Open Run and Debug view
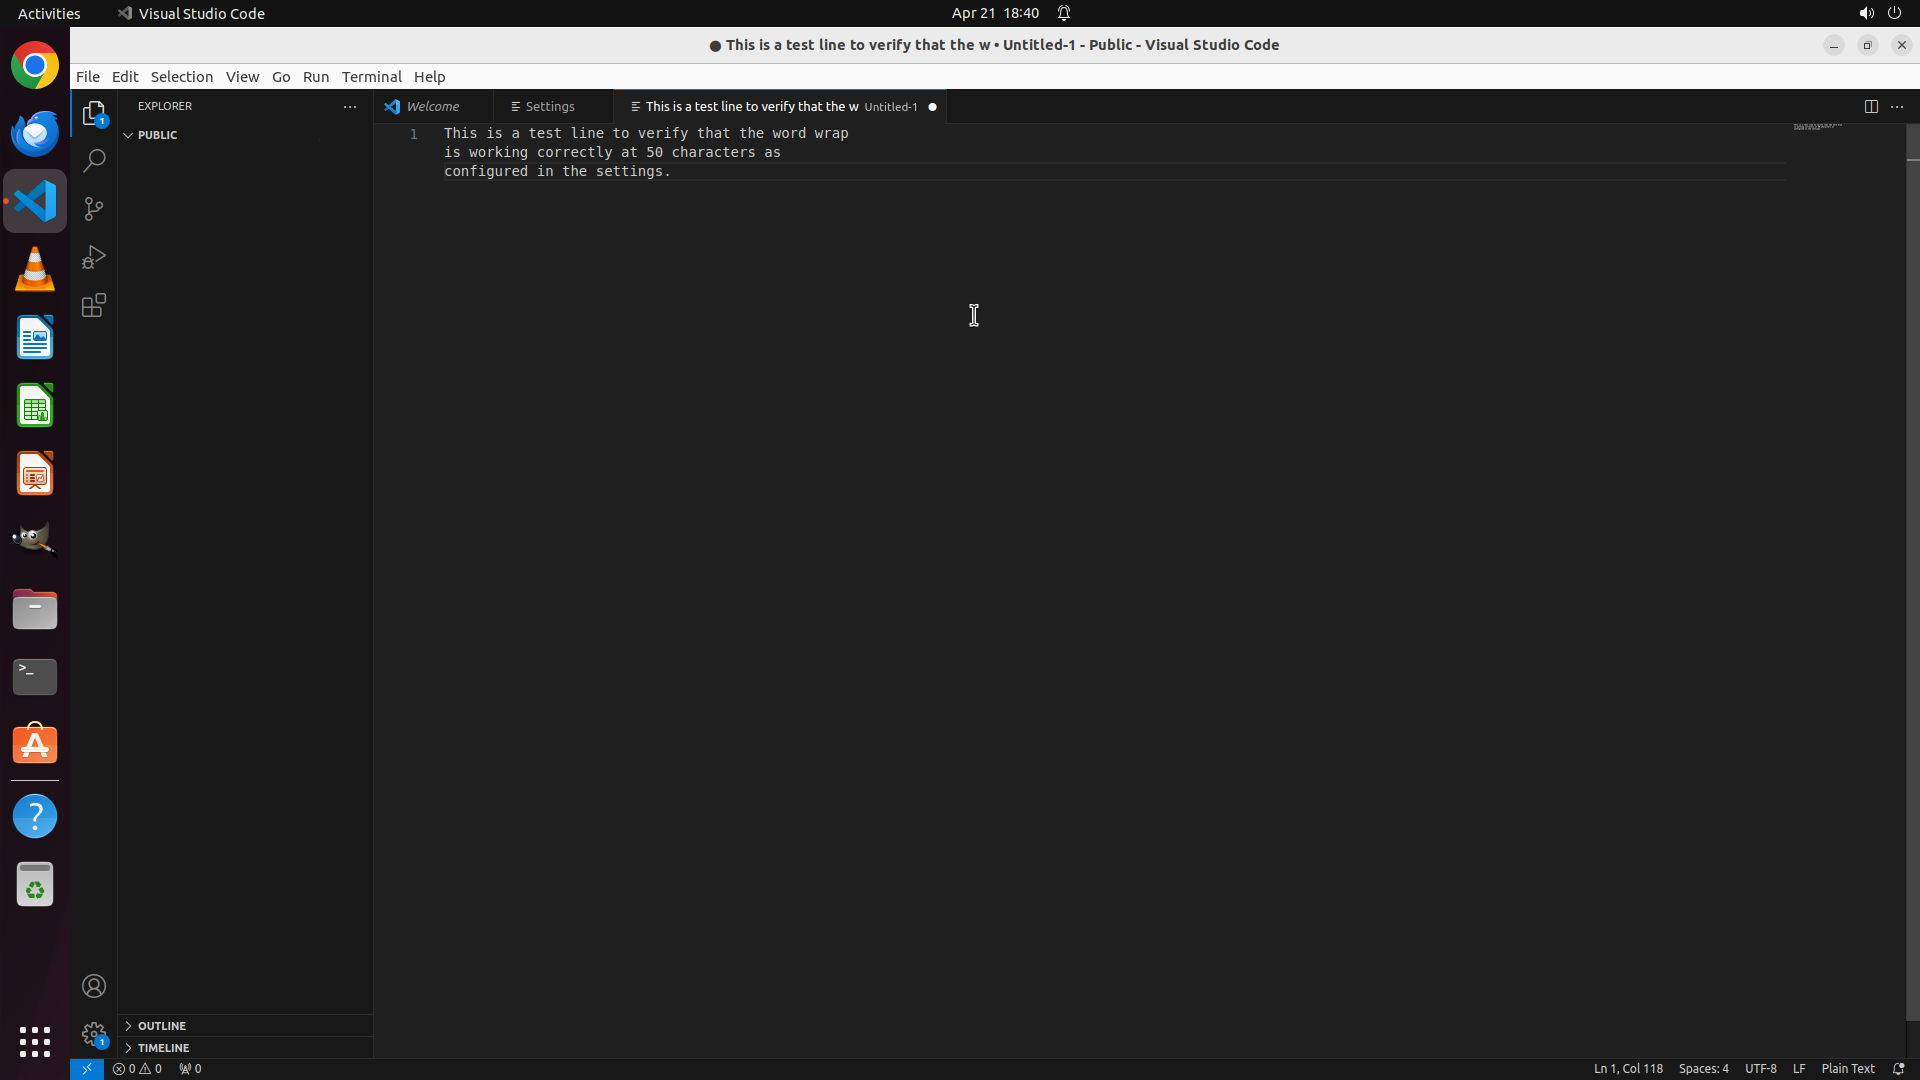The image size is (1920, 1080). pos(94,257)
